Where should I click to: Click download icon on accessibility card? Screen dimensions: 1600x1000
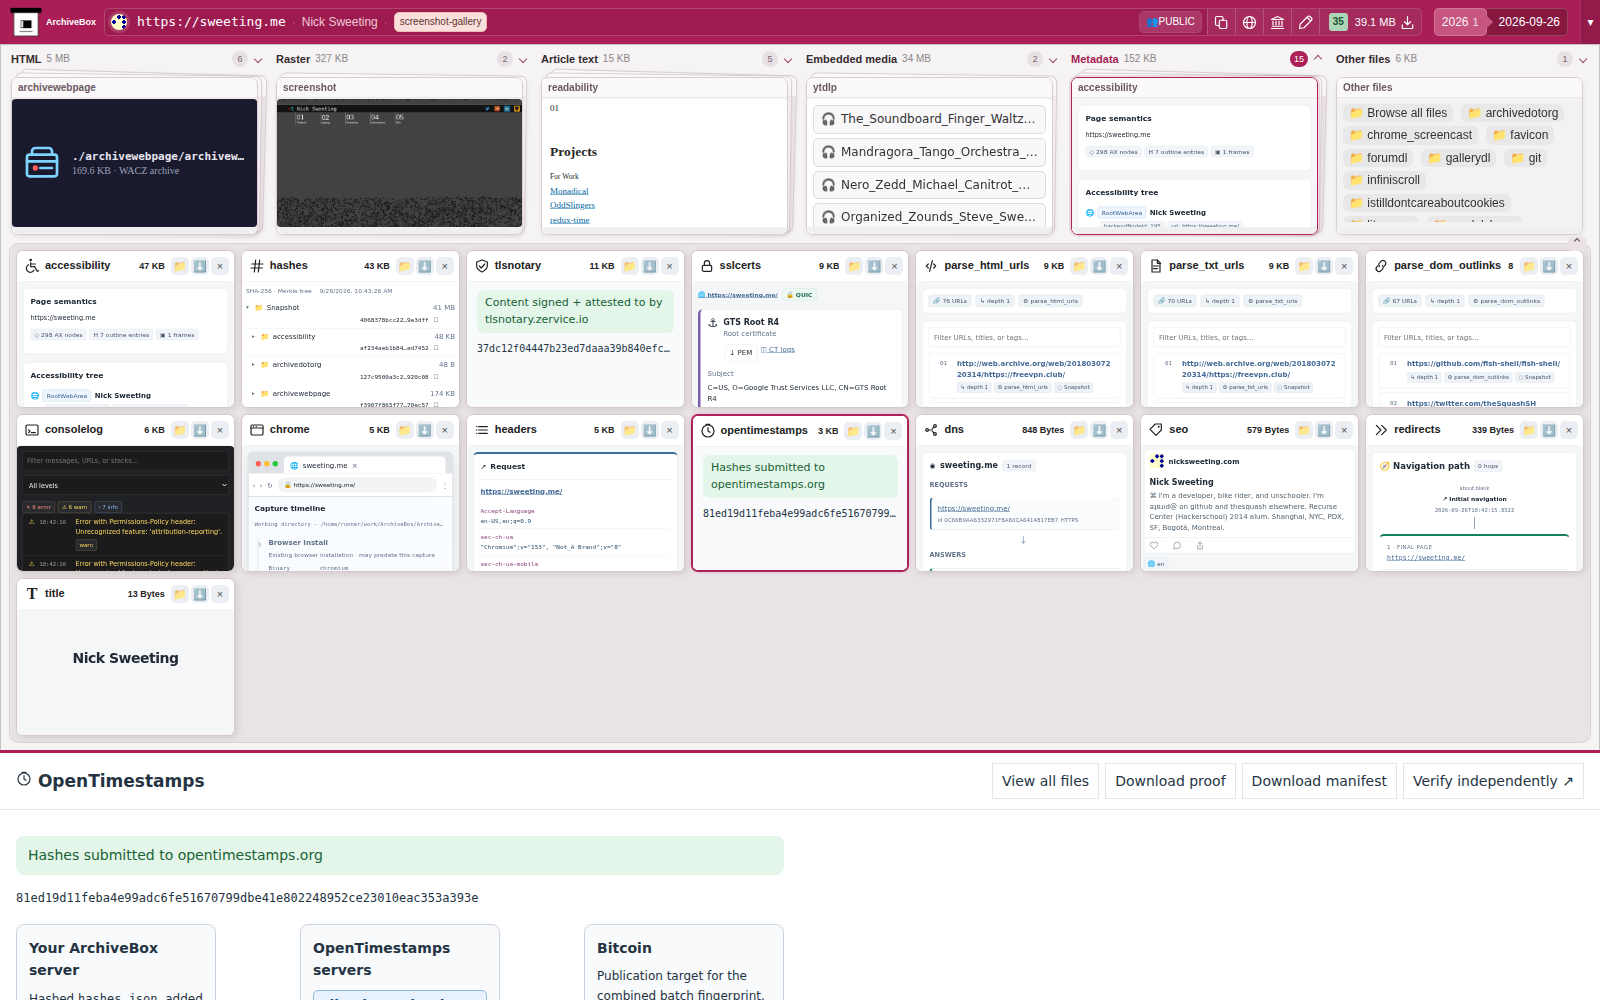pos(200,266)
